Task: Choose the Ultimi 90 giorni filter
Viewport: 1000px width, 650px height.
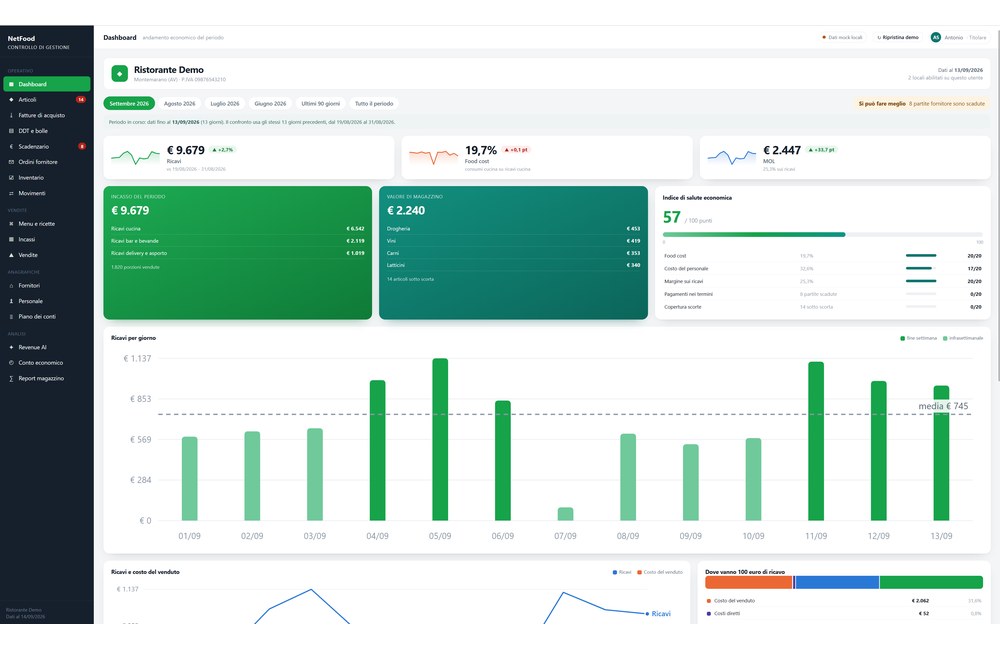Action: click(321, 103)
